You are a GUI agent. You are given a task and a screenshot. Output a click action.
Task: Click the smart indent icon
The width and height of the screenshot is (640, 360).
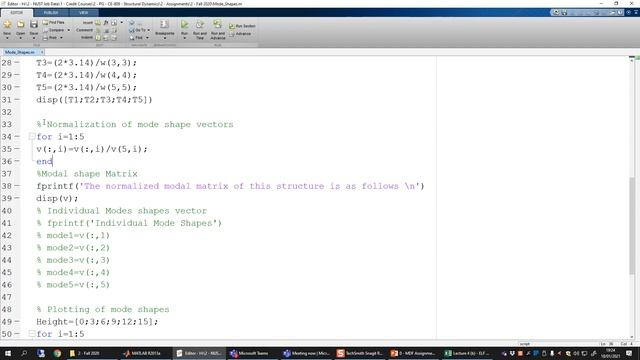pos(98,38)
